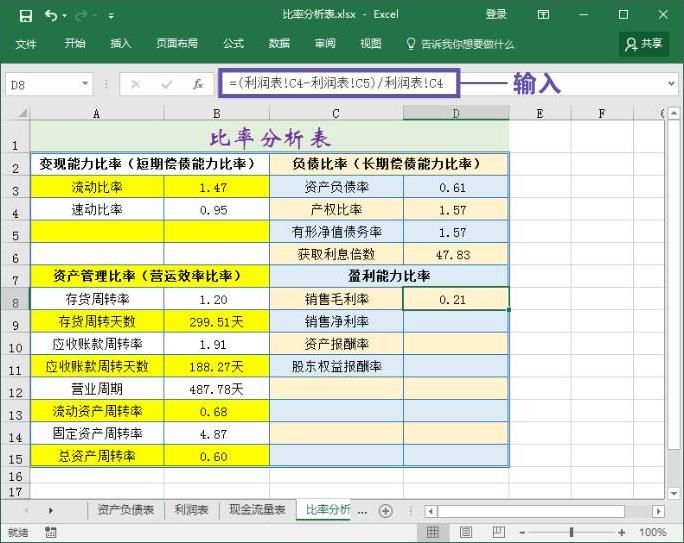Select column B header

pos(216,113)
